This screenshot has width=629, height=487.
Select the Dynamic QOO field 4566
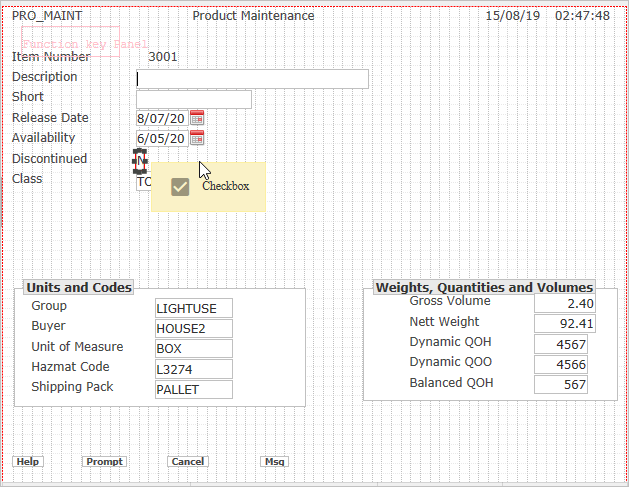(x=561, y=364)
